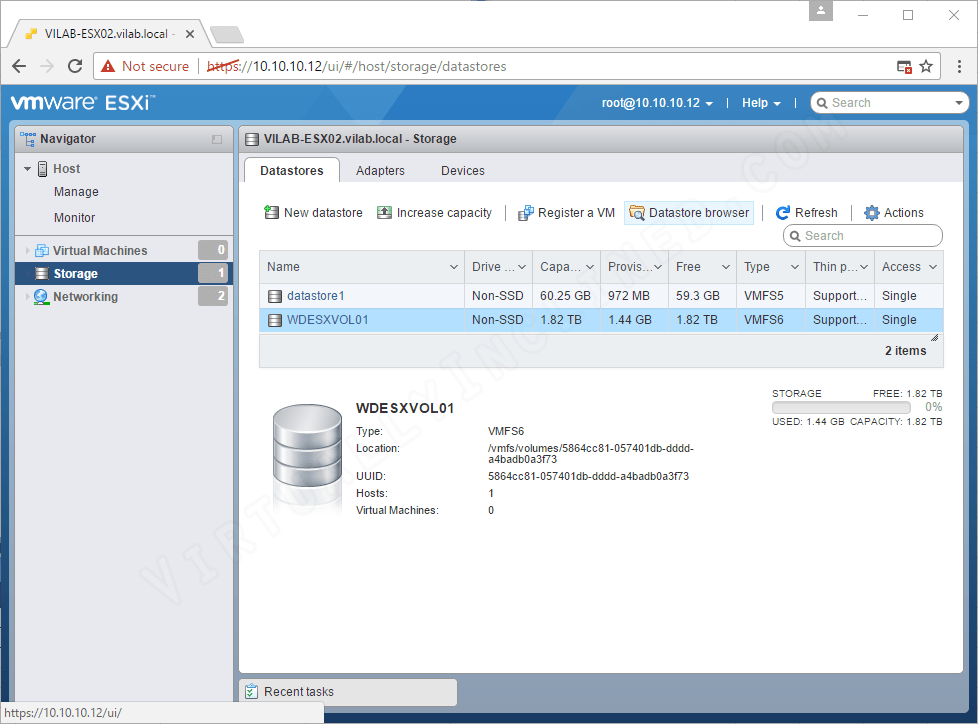Screen dimensions: 978x724
Task: Open the root@10.10.10.12 user dropdown
Action: pyautogui.click(x=657, y=102)
